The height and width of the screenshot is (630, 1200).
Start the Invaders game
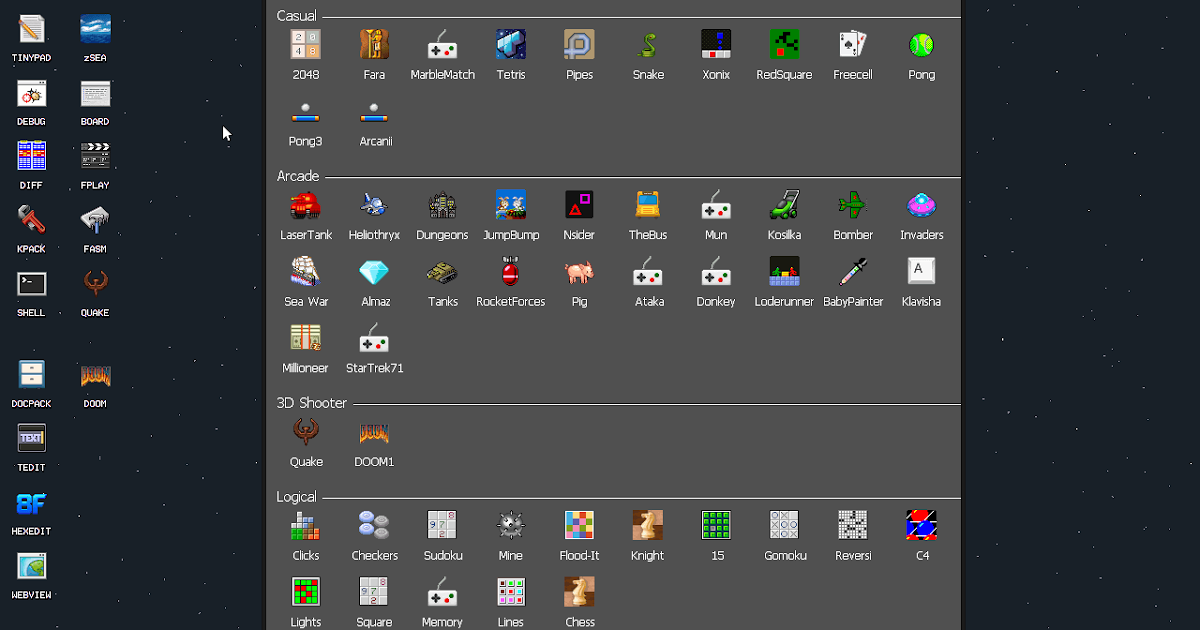(x=921, y=207)
